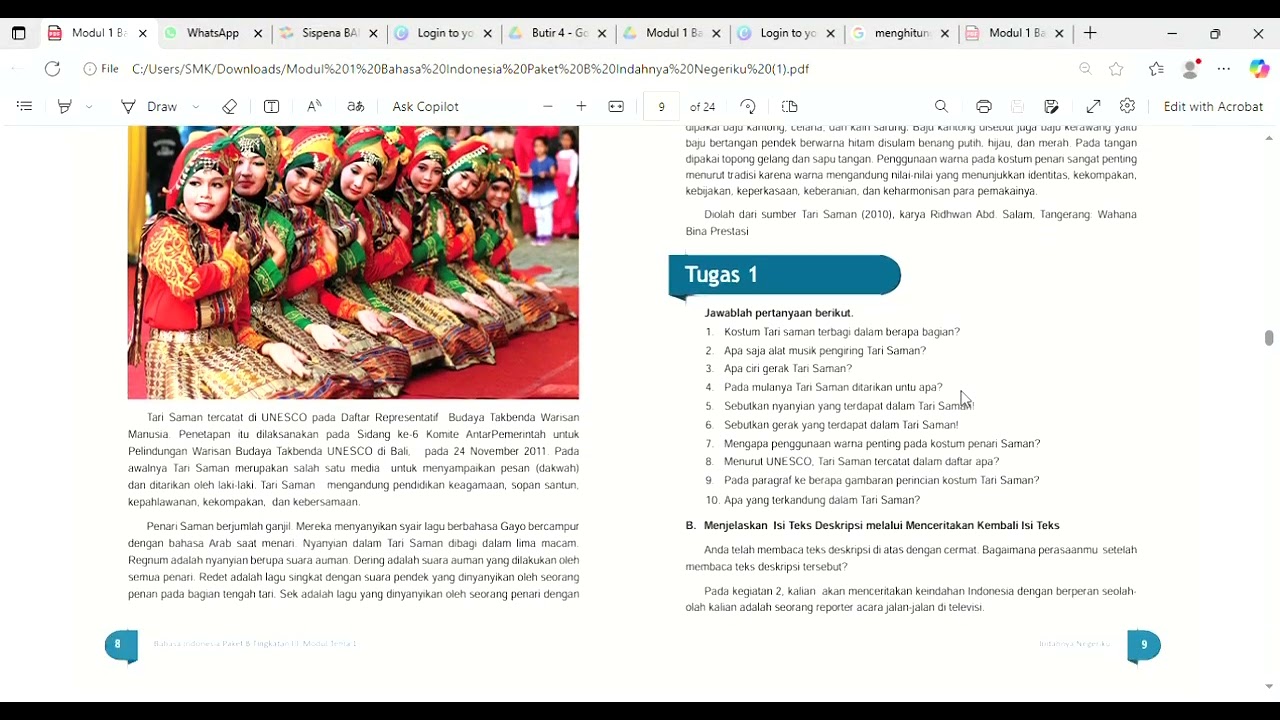
Task: Expand the highlight color dropdown arrow
Action: pos(89,106)
